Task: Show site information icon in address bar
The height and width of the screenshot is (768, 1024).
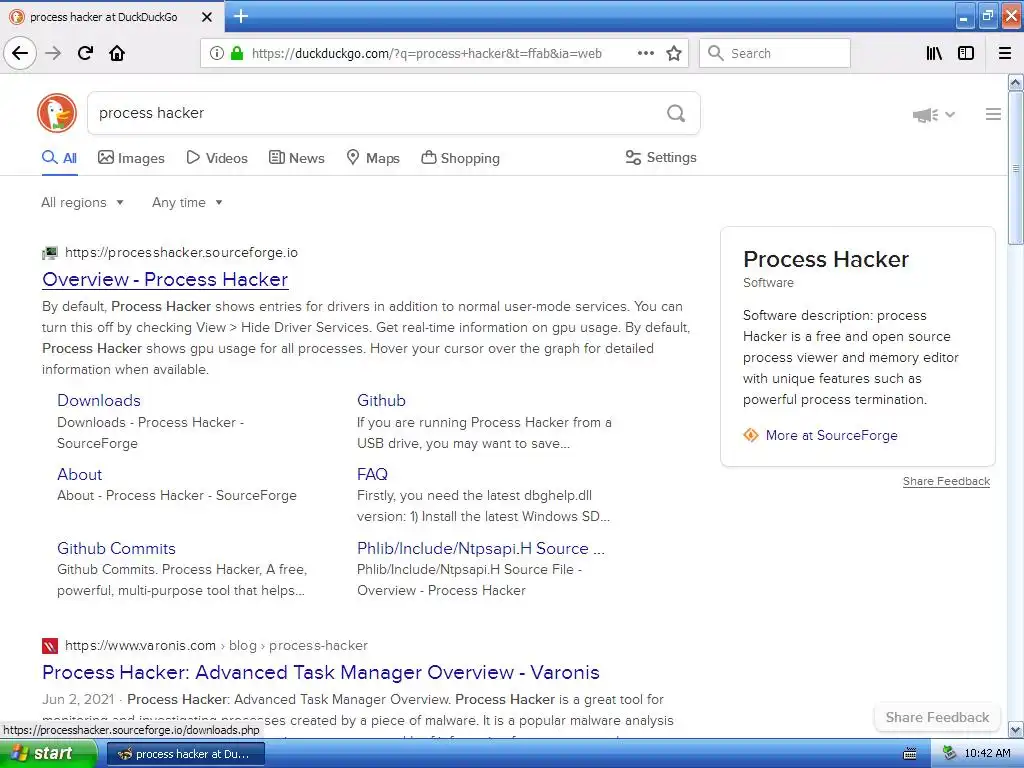Action: 216,54
